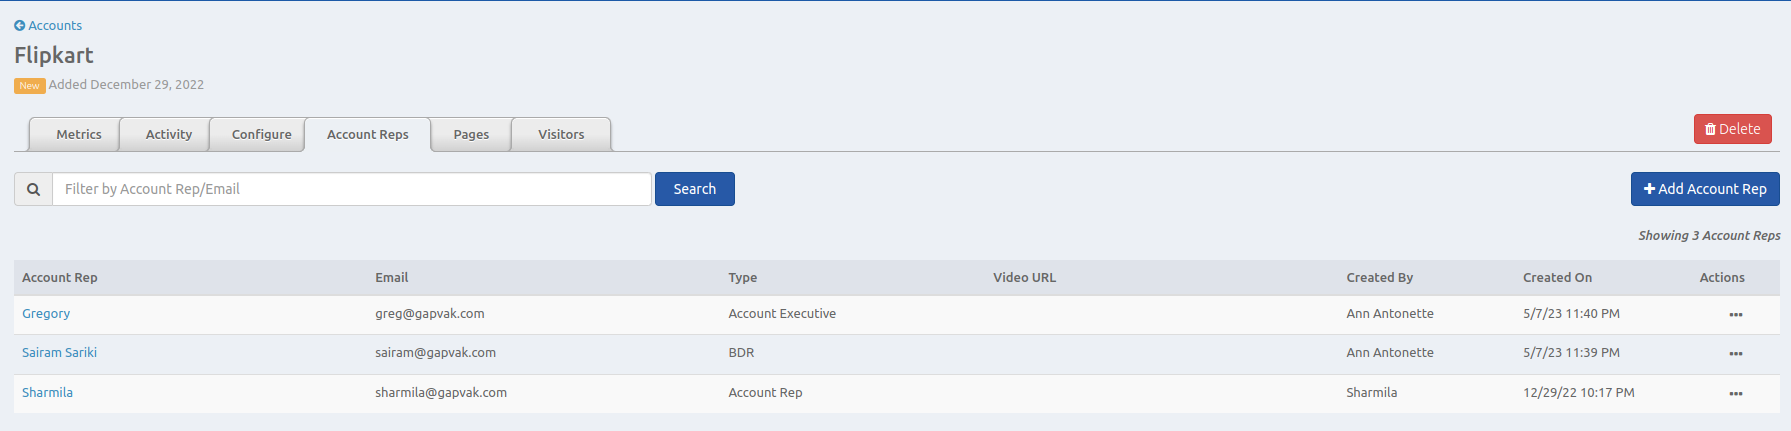Focus the Filter by Account Rep/Email field
This screenshot has width=1791, height=431.
tap(352, 189)
